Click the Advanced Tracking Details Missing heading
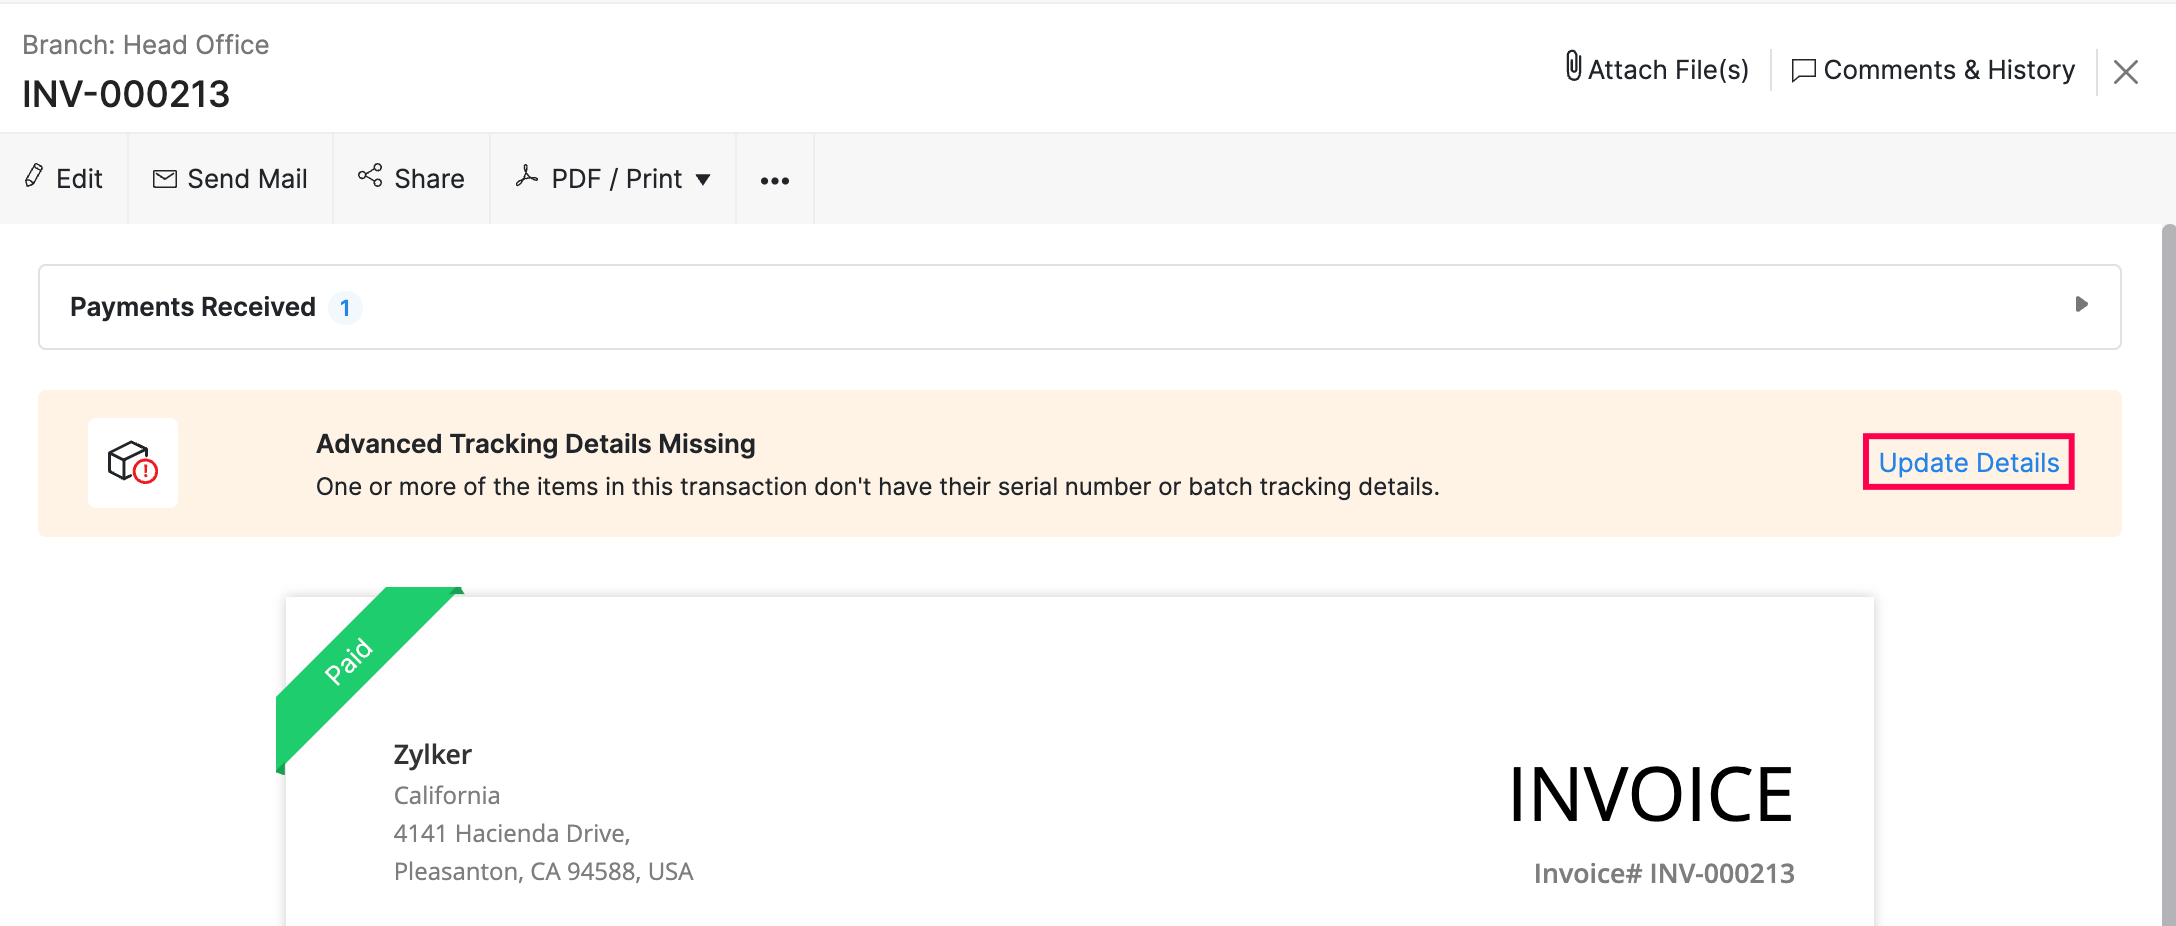This screenshot has width=2176, height=926. (535, 444)
